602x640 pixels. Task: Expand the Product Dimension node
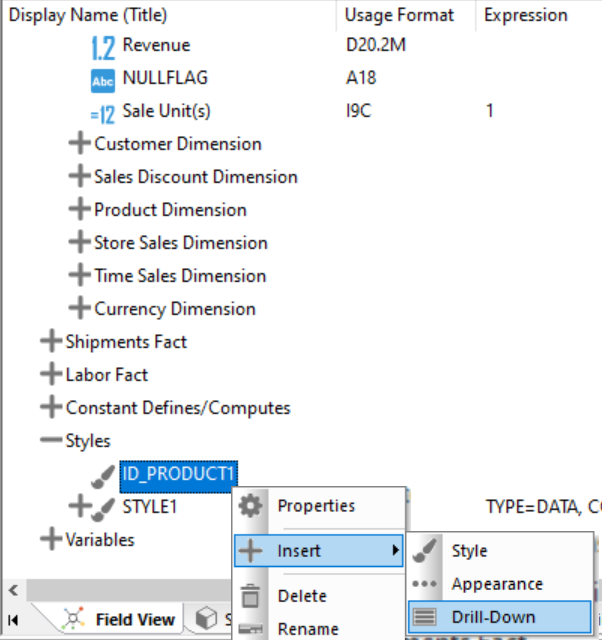79,209
